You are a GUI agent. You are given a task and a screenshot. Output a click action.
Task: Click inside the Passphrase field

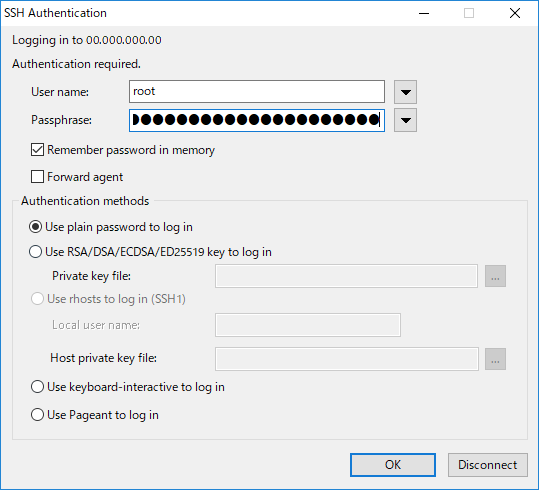(x=257, y=120)
